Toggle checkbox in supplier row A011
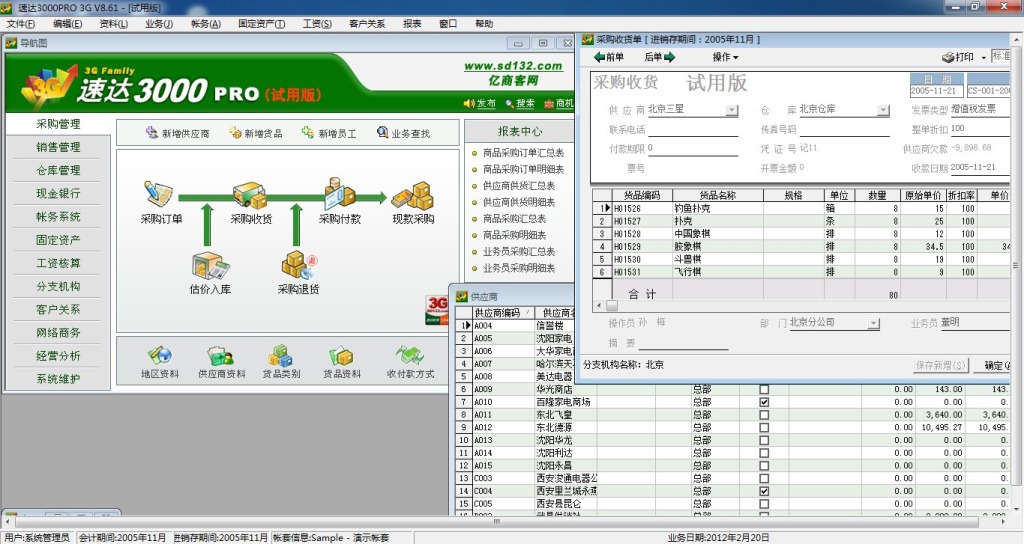Screen dimensions: 1024x544 [x=764, y=415]
